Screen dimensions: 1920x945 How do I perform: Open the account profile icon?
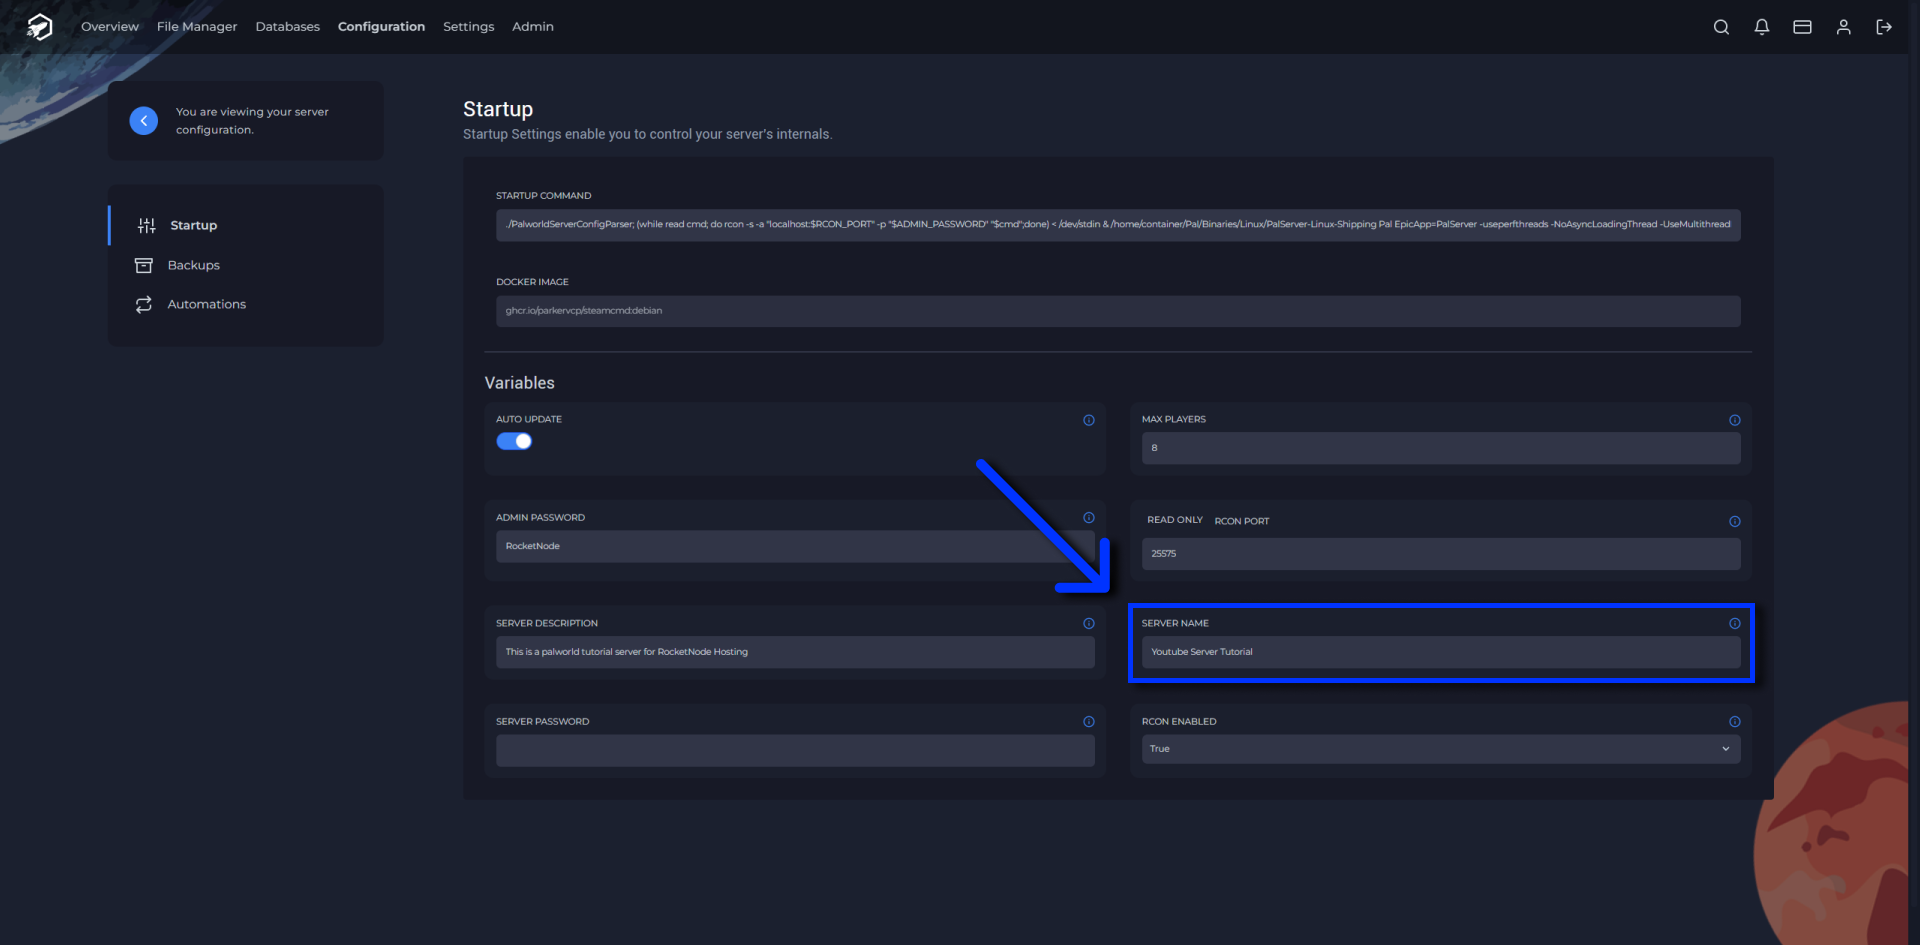1843,27
